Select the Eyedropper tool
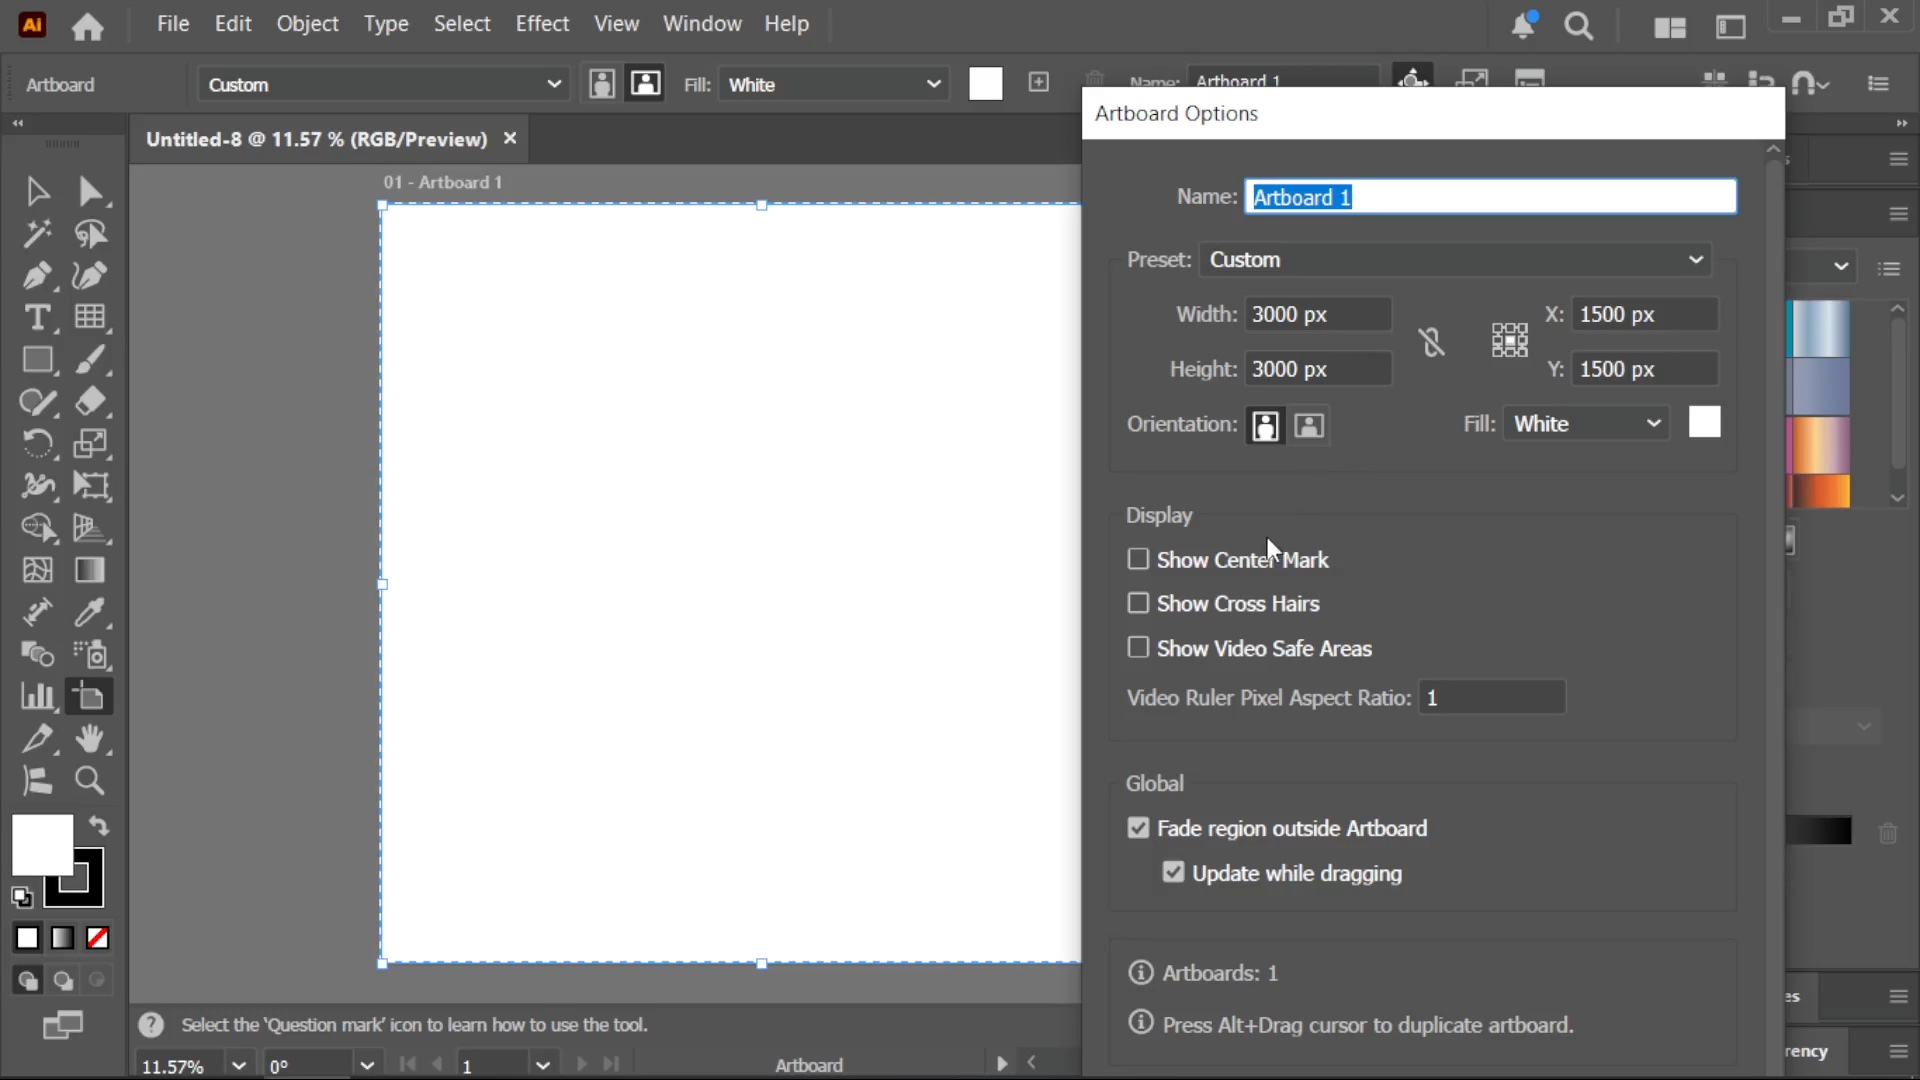 coord(90,612)
